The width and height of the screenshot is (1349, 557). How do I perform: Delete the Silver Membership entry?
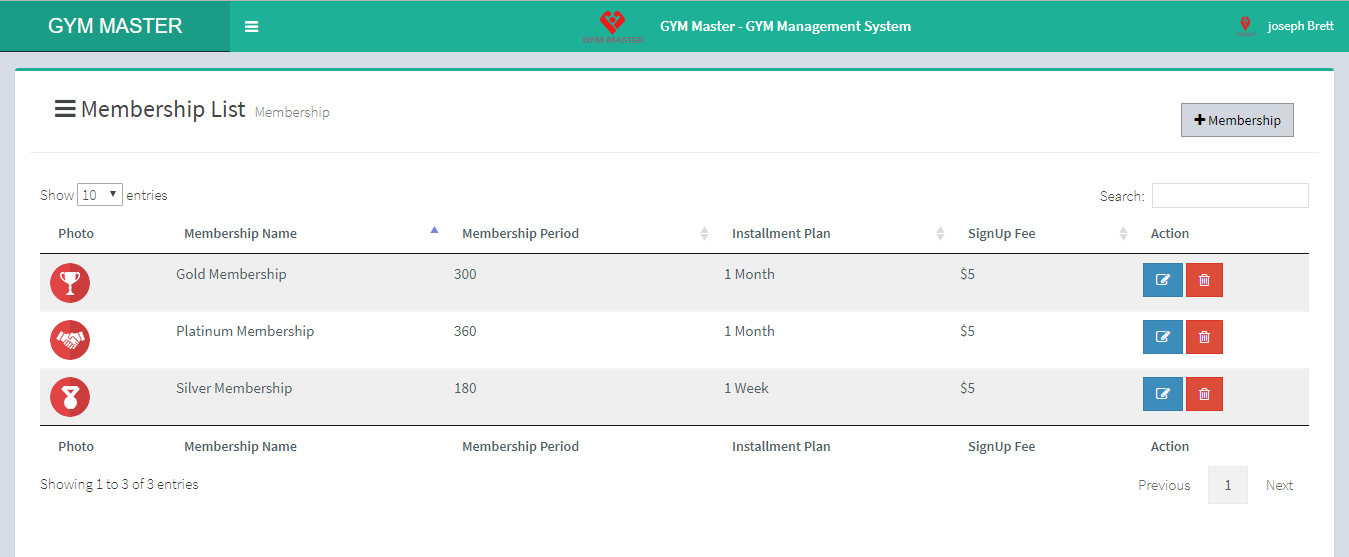click(x=1204, y=395)
